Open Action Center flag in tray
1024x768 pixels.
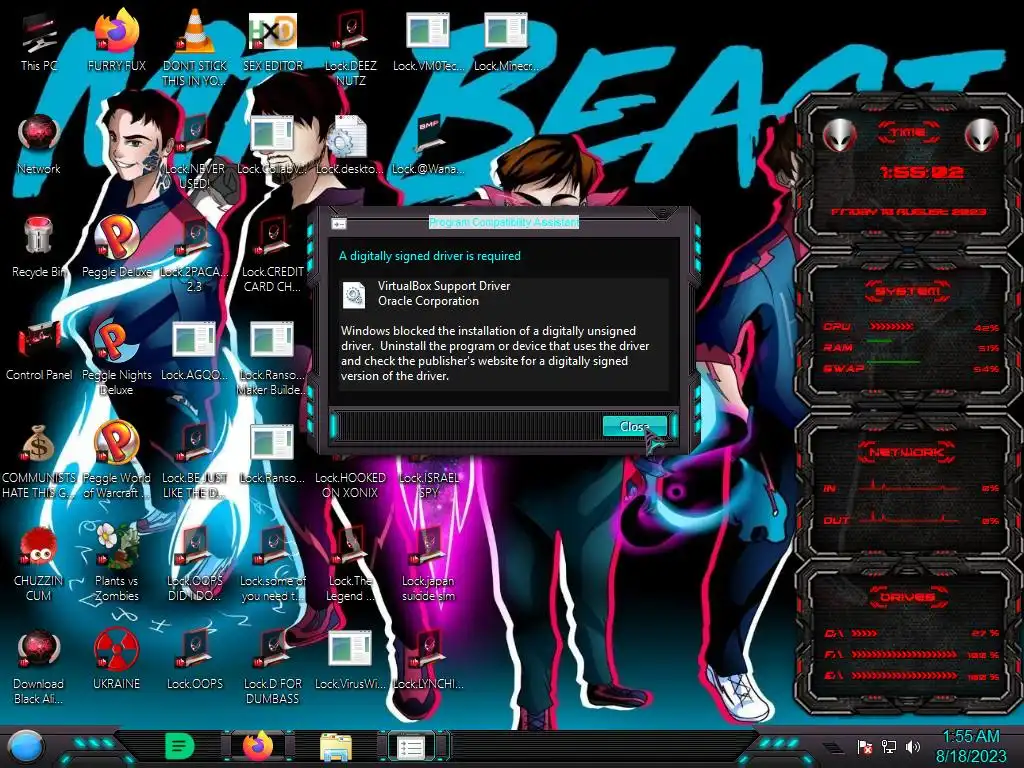point(865,746)
